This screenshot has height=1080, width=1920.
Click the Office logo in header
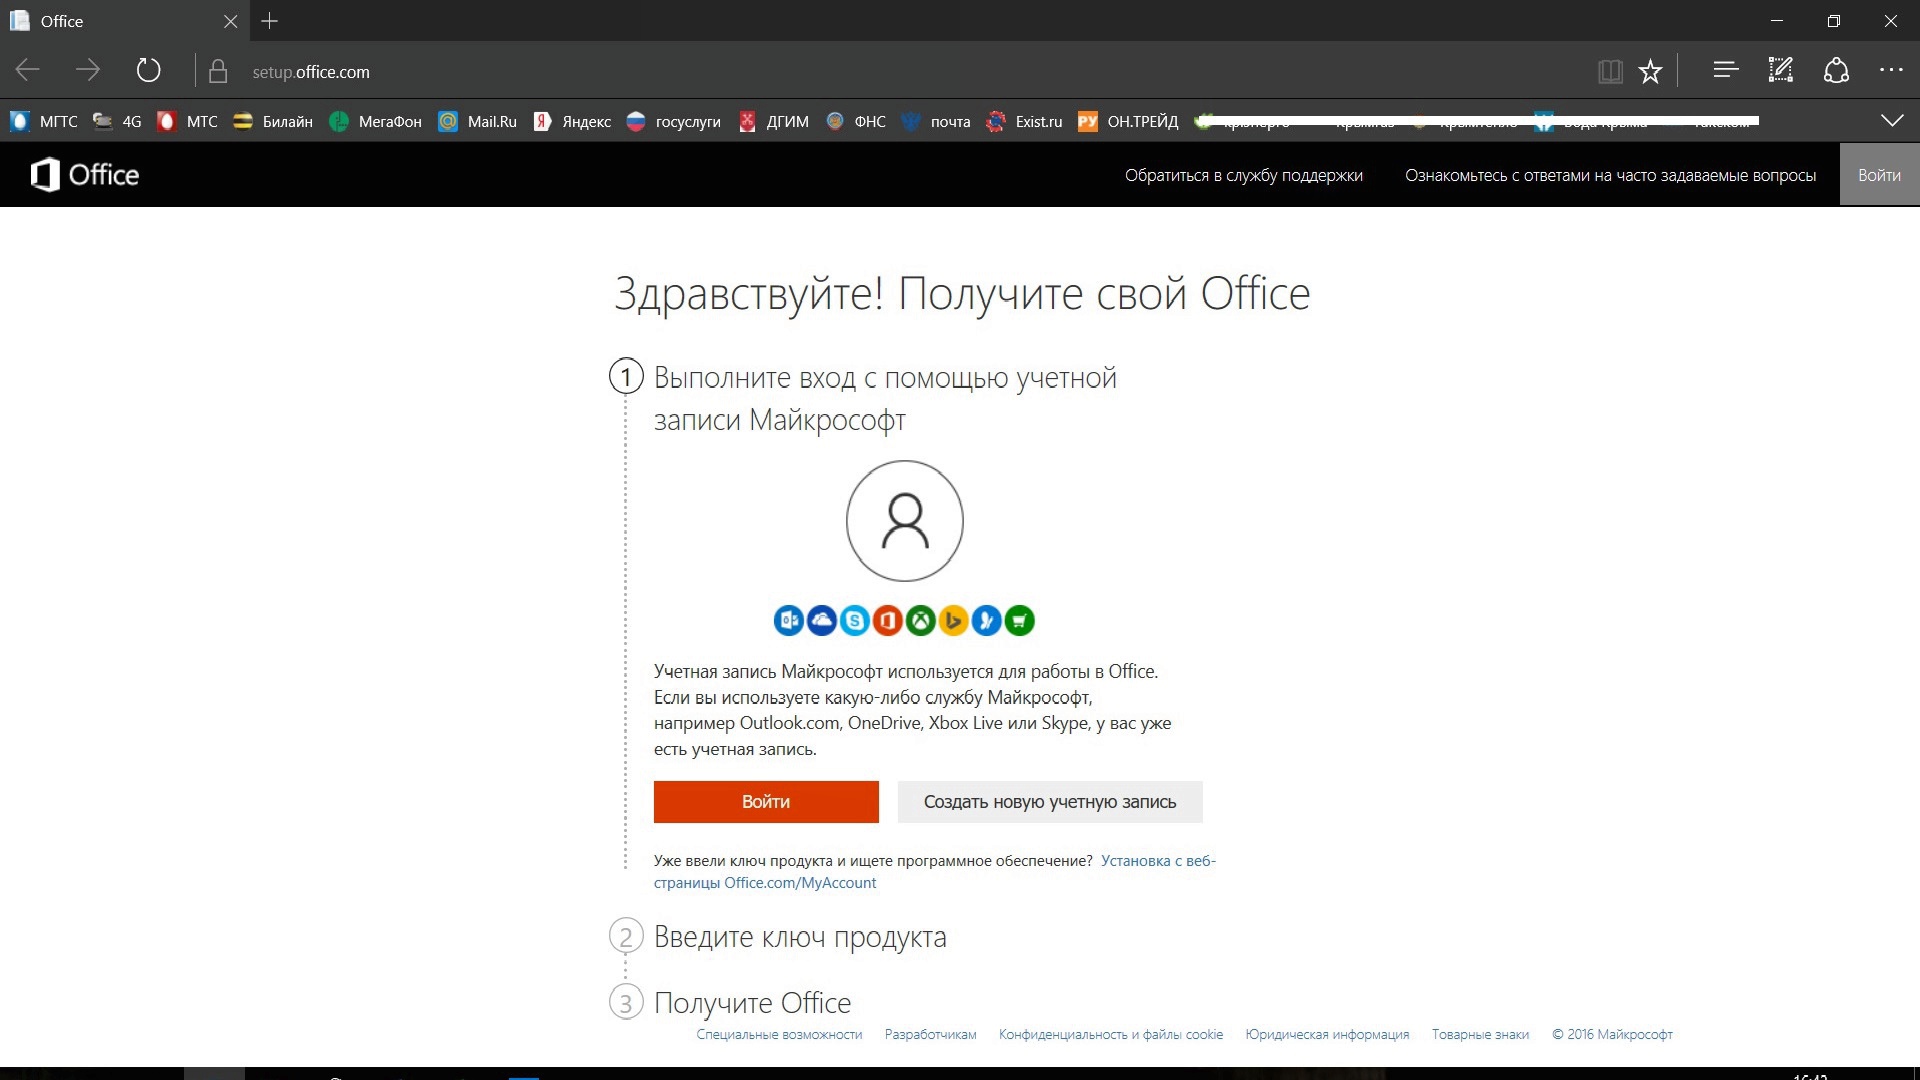(x=85, y=175)
